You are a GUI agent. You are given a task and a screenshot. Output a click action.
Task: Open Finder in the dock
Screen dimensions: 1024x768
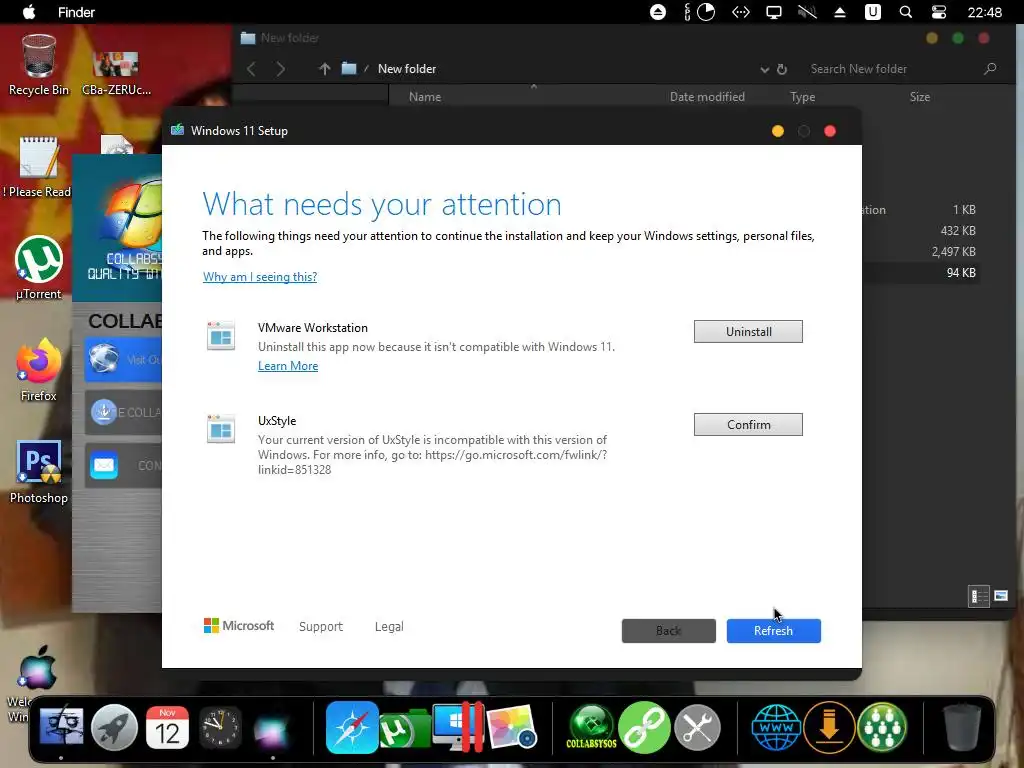61,727
